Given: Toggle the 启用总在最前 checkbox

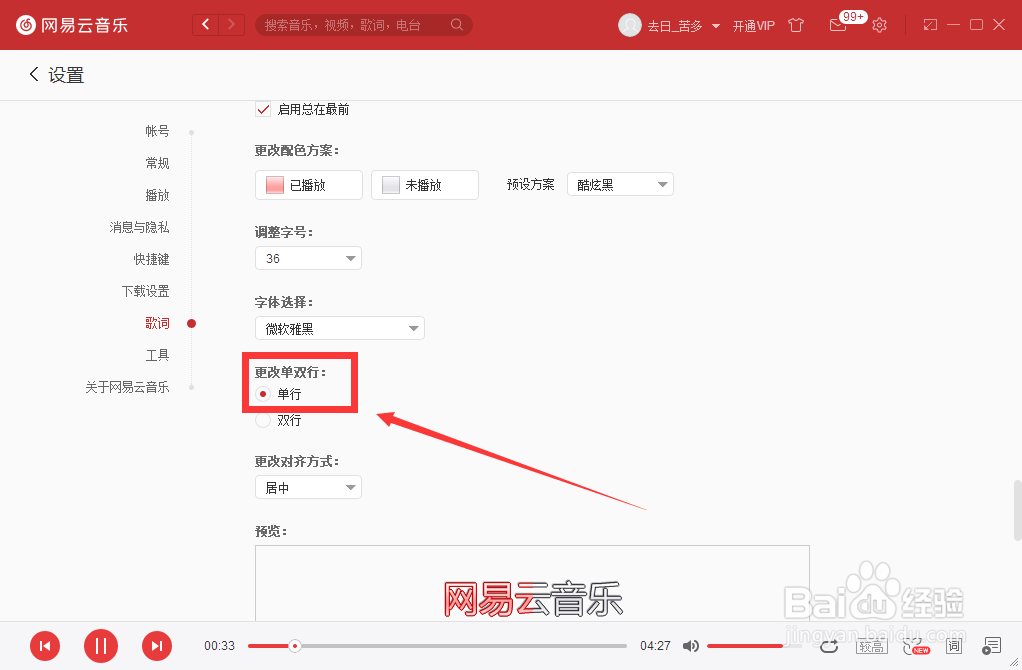Looking at the screenshot, I should coord(263,109).
